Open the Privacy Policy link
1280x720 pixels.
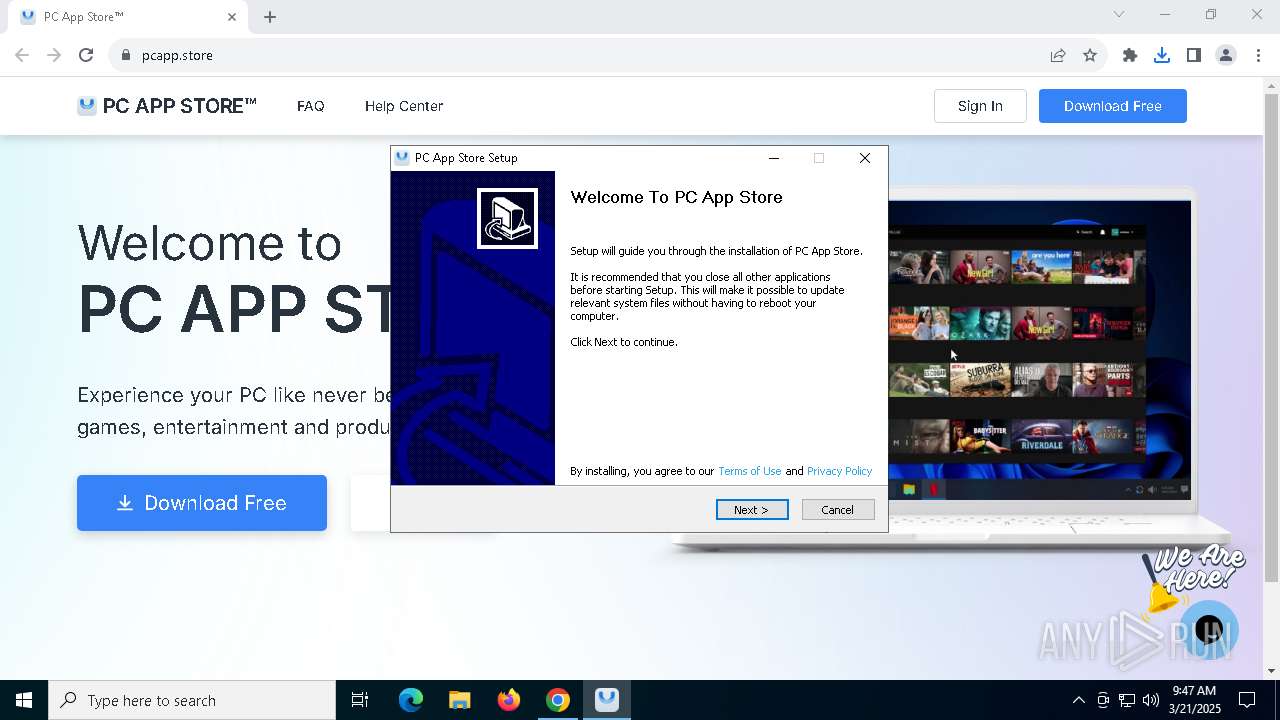pos(840,471)
